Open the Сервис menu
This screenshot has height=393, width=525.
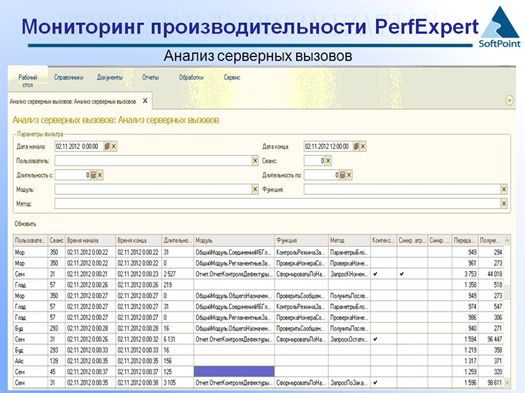(x=232, y=78)
